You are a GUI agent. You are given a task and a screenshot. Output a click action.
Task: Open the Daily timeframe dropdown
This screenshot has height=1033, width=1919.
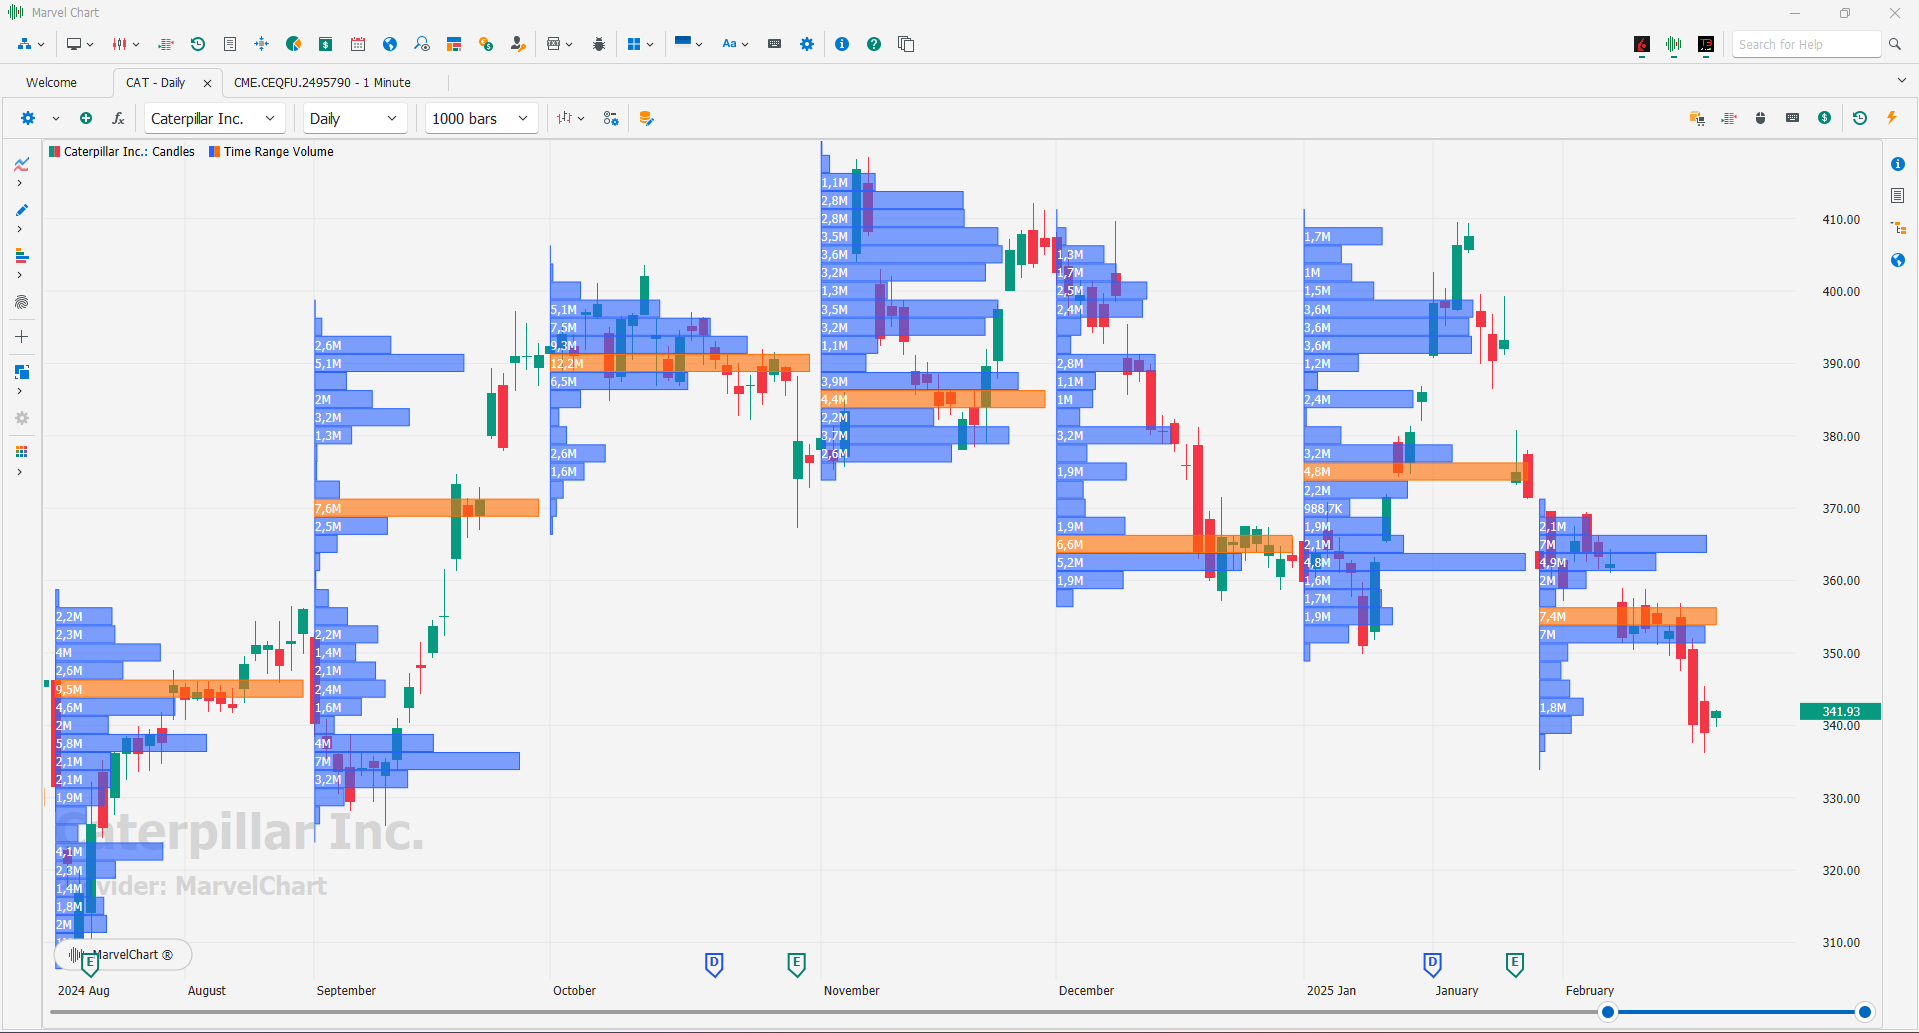(354, 118)
